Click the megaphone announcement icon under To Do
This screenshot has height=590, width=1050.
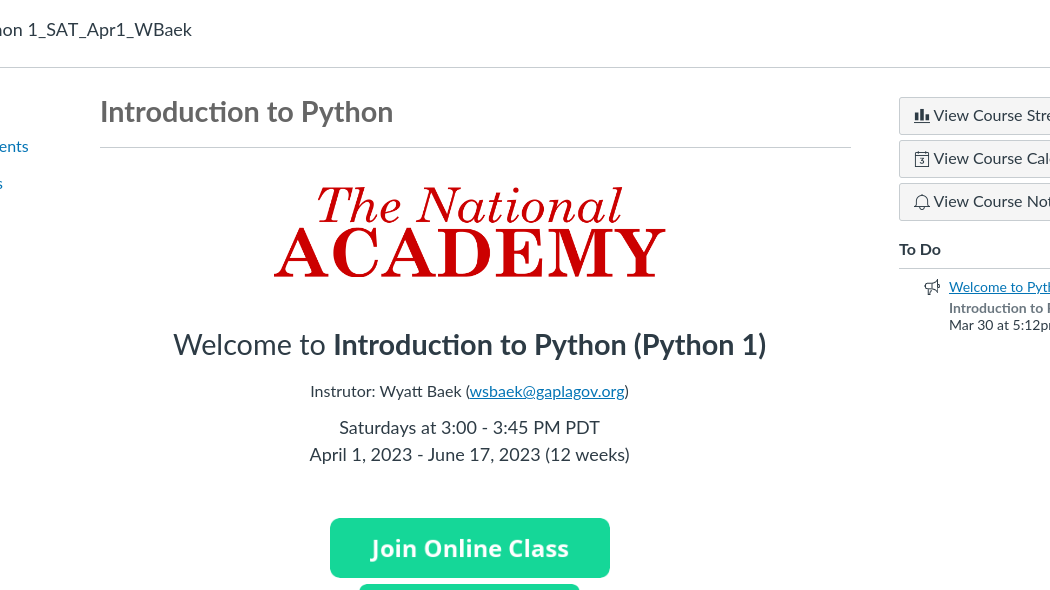[x=932, y=288]
